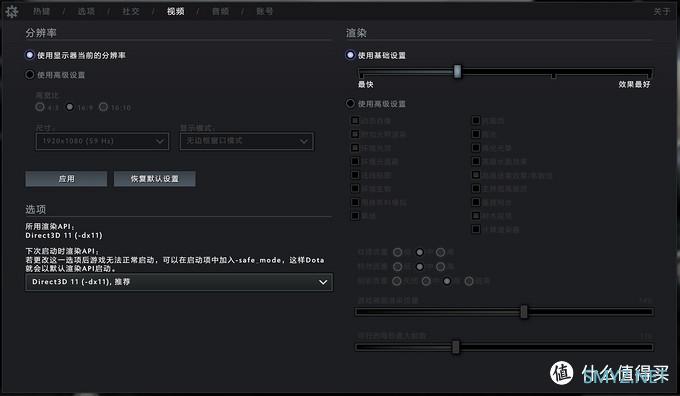Click the 效果最好 end of rendering slider

634,85
